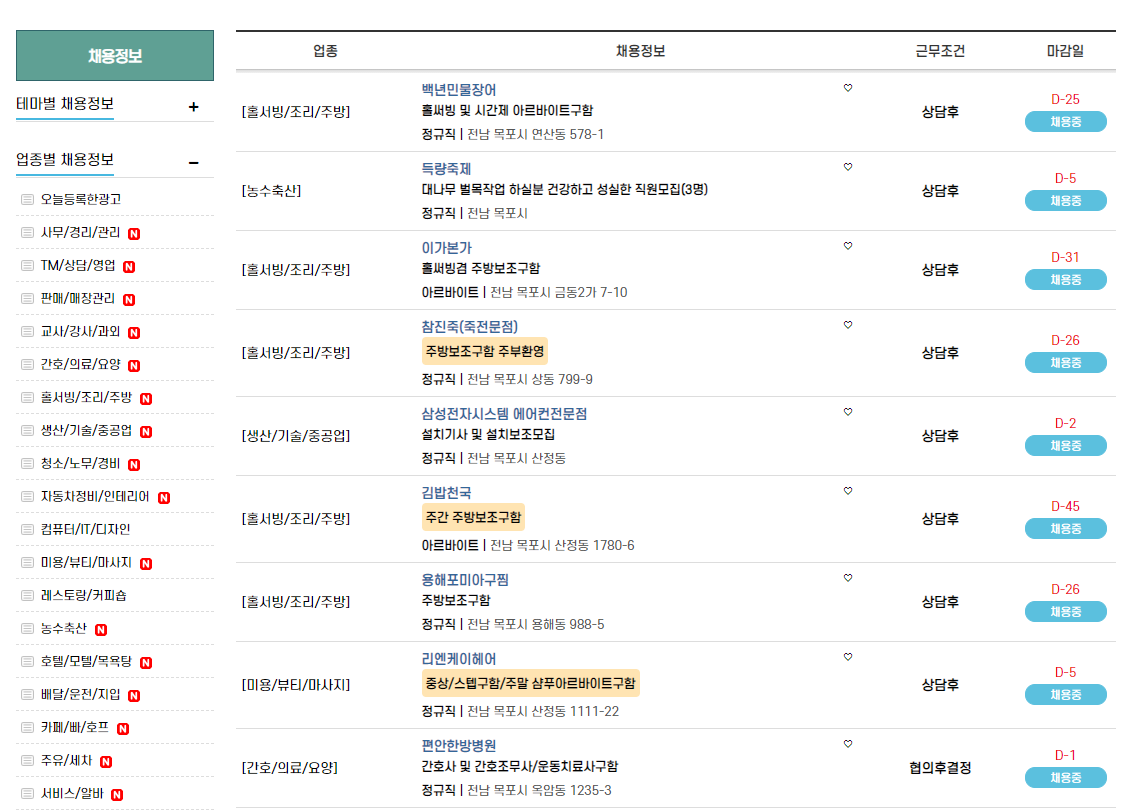Heart the 편안한방병원 job listing
The height and width of the screenshot is (812, 1130).
[848, 744]
